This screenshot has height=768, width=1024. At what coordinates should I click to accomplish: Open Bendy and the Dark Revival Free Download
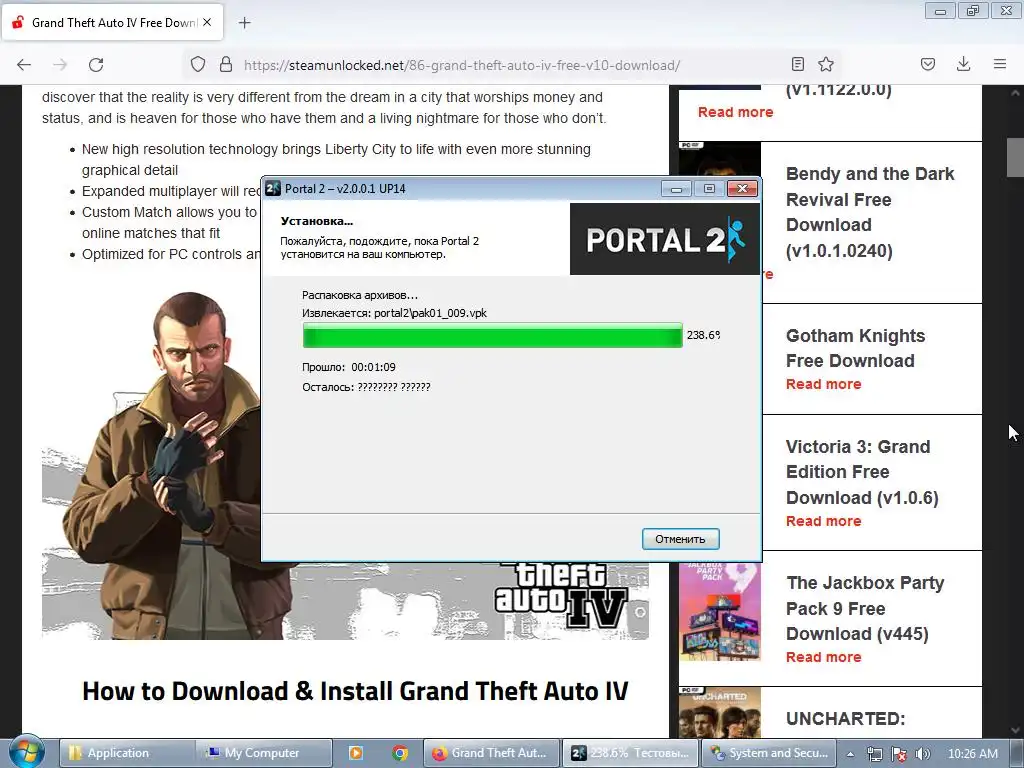870,212
